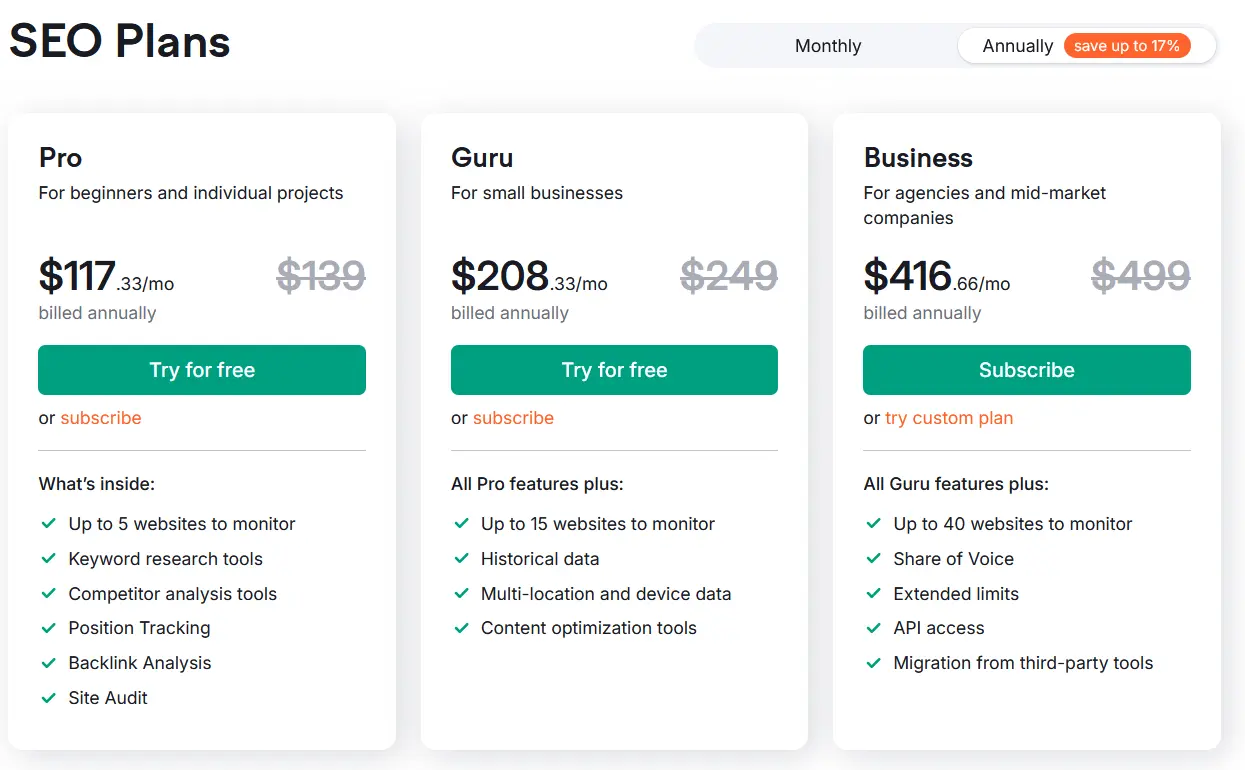Click Try for free on Guru plan
Viewport: 1245px width, 770px height.
pos(614,370)
